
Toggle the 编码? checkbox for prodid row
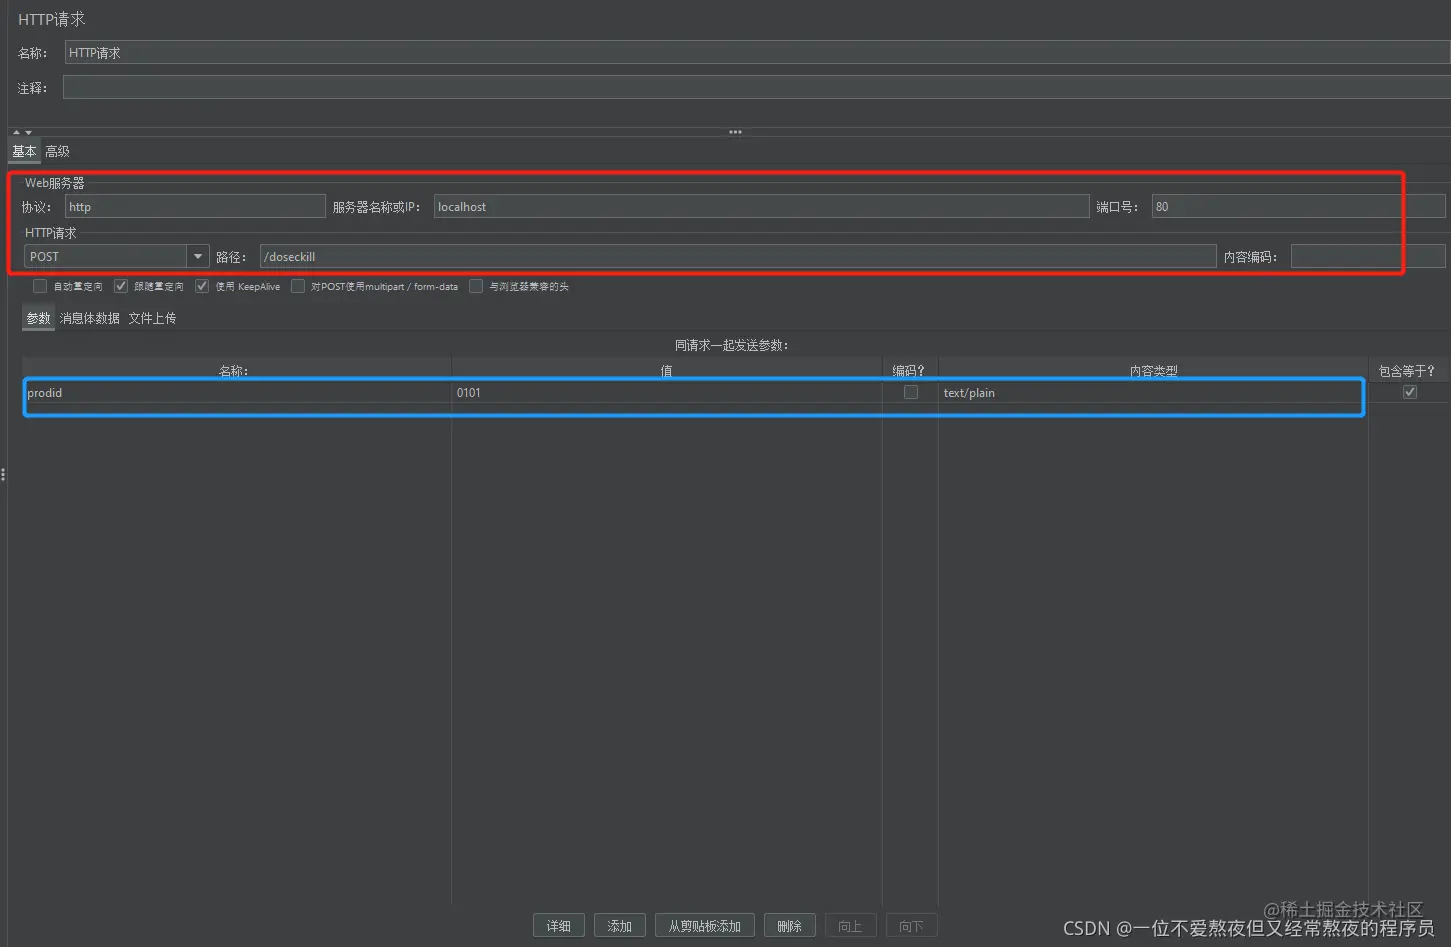[911, 392]
